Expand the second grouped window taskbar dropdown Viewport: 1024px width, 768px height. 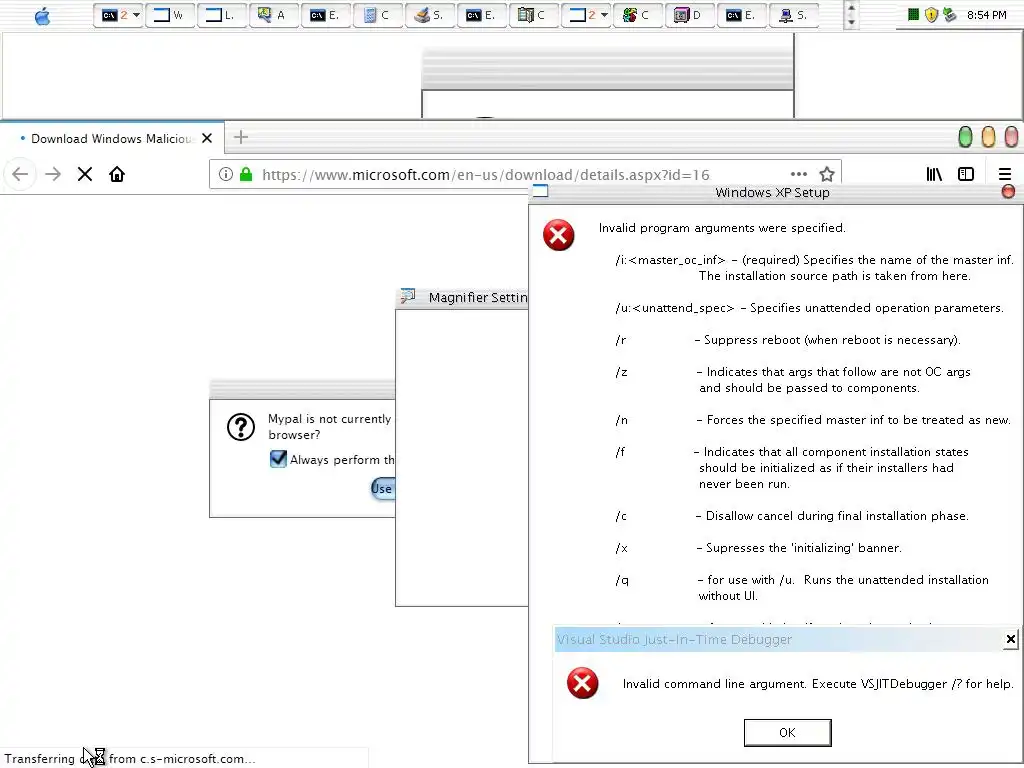604,15
